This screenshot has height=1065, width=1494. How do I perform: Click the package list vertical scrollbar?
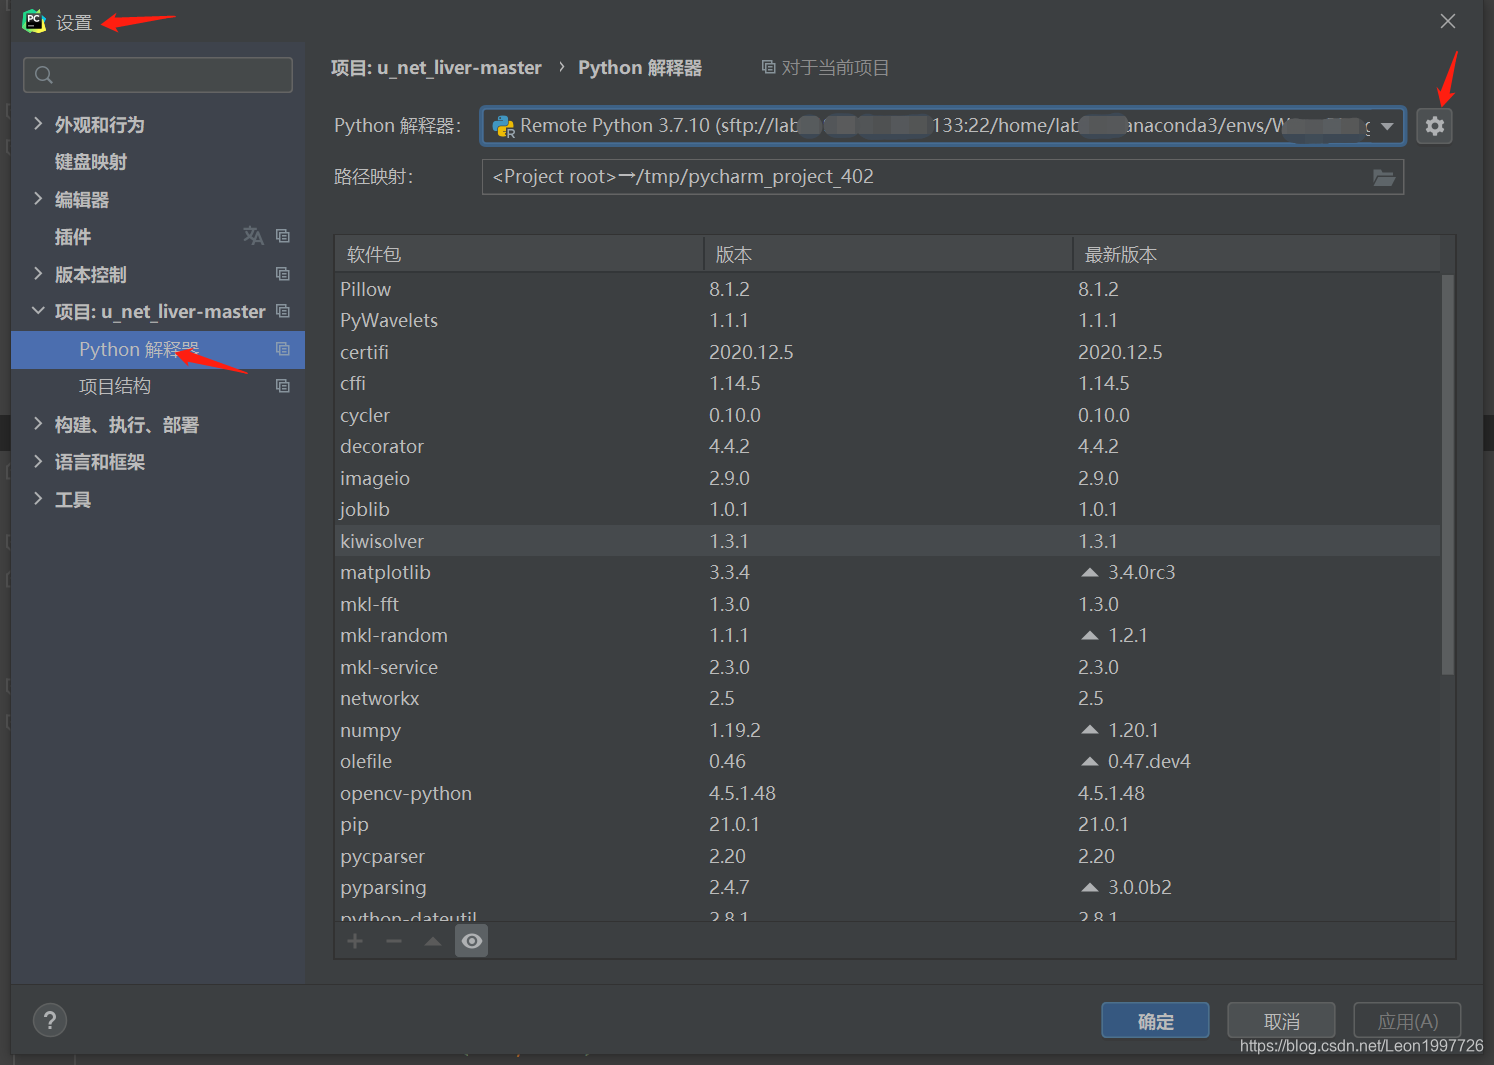[1447, 475]
